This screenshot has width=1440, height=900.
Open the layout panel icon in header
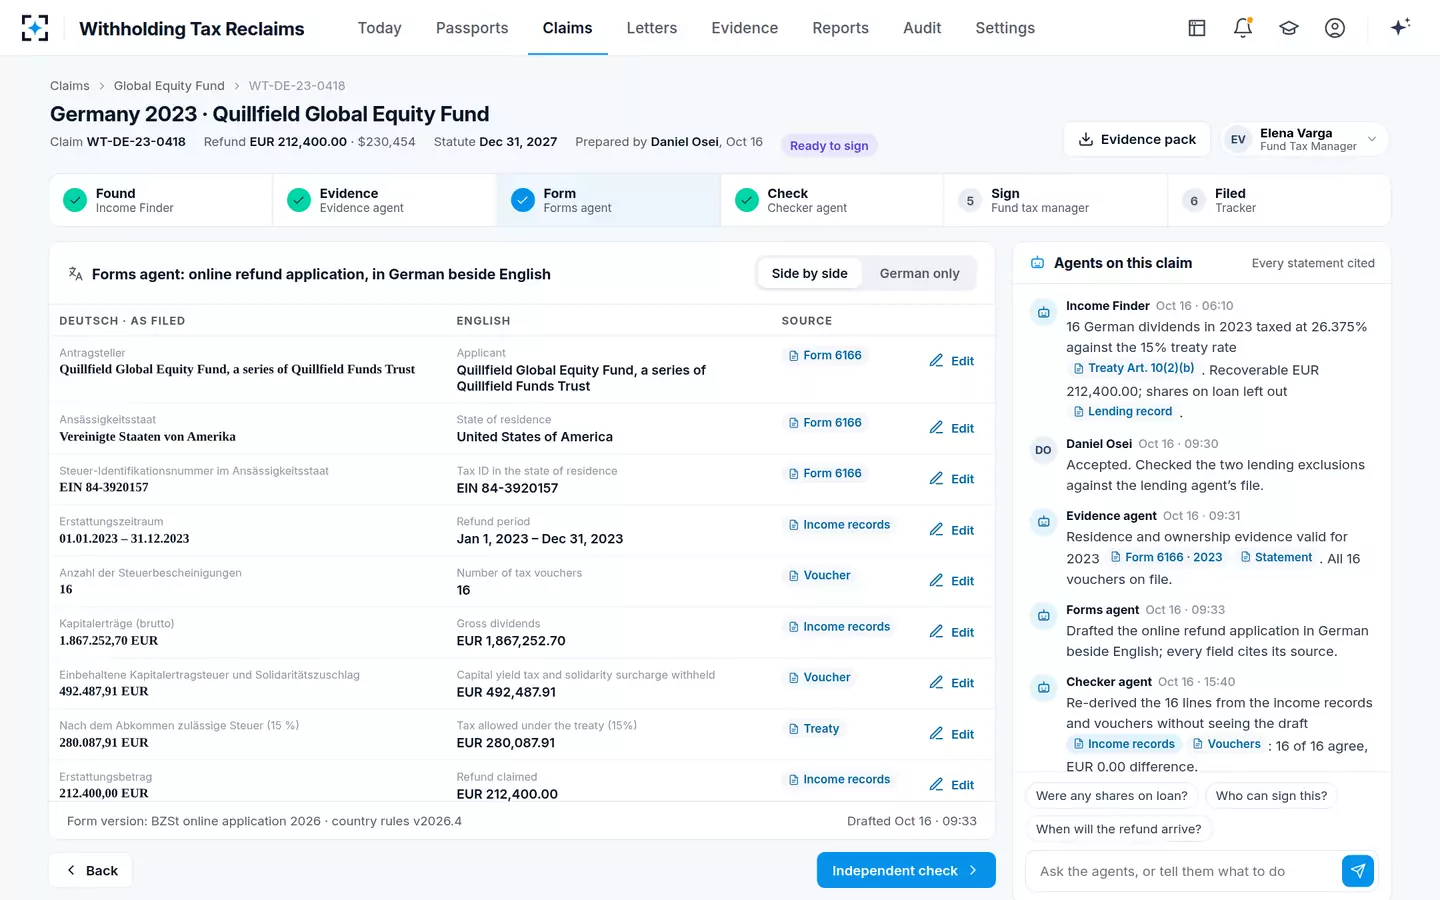coord(1197,28)
